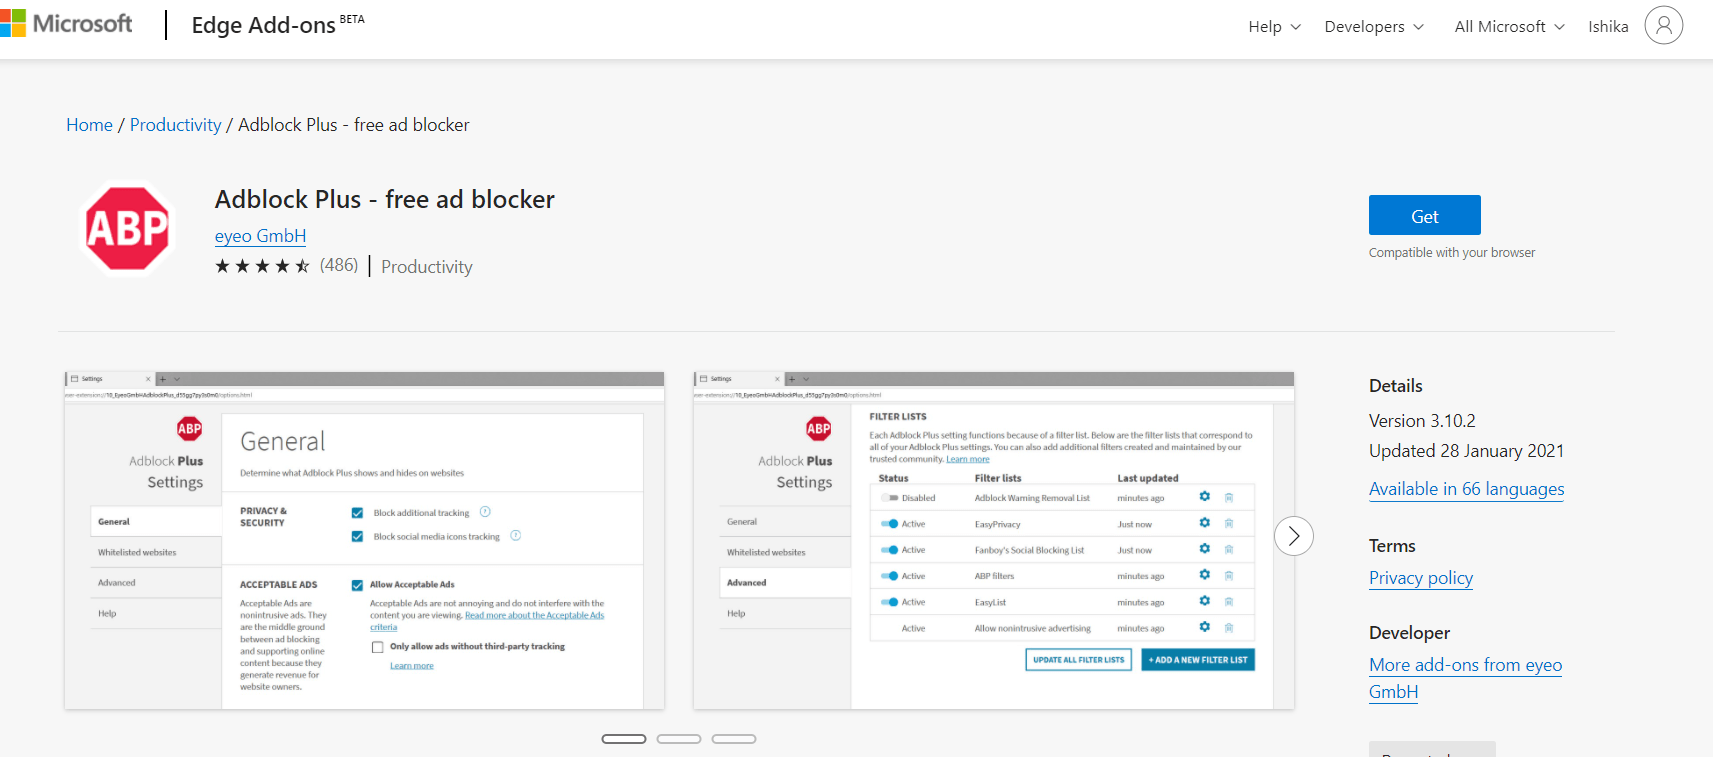Open the Productivity breadcrumb link
Viewport: 1713px width, 757px height.
(x=175, y=125)
